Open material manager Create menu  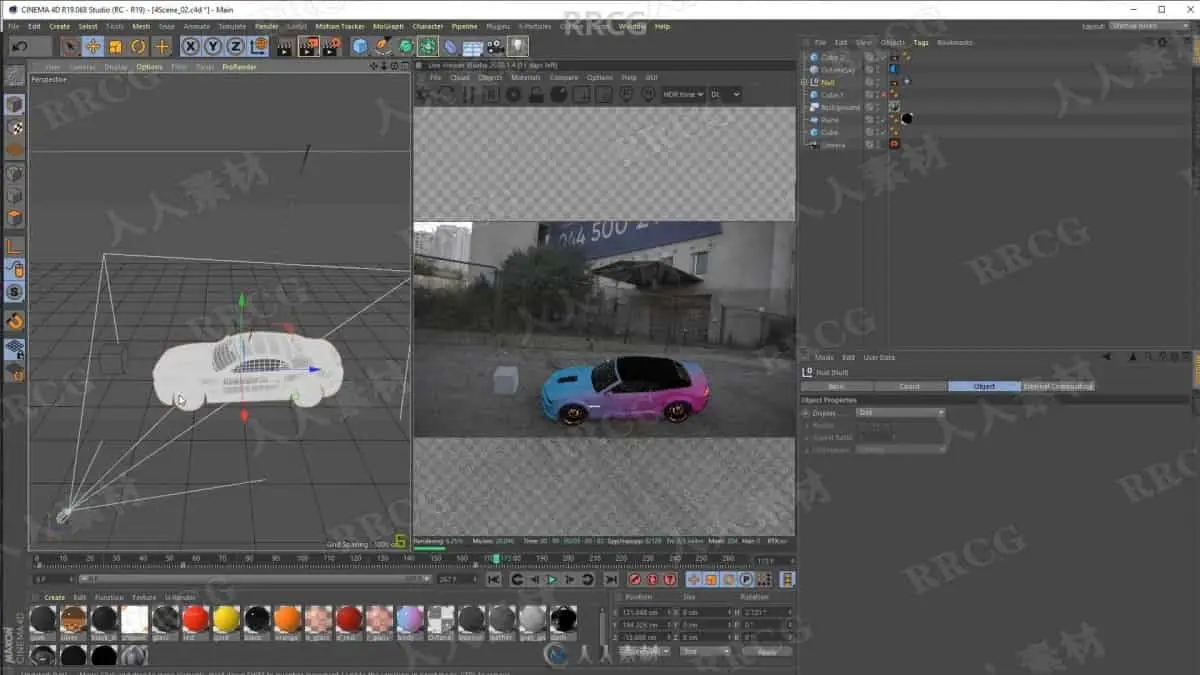pos(55,597)
